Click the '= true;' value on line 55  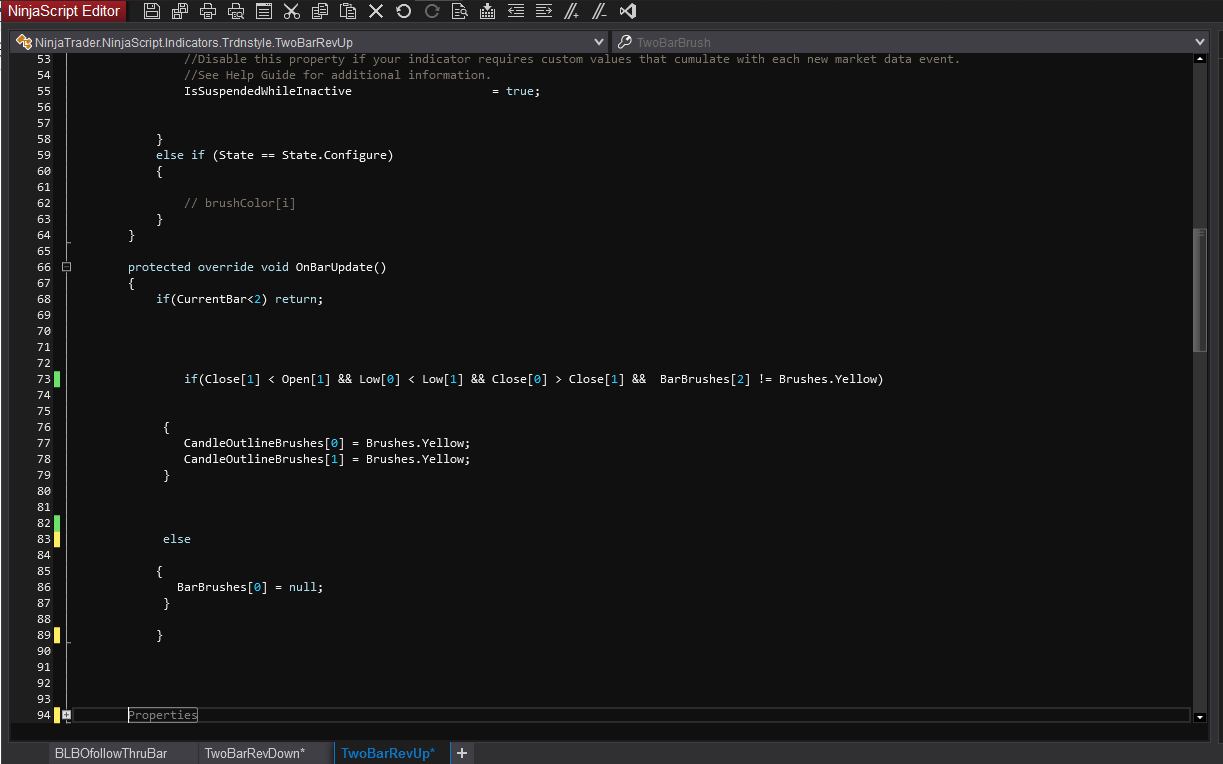click(516, 91)
